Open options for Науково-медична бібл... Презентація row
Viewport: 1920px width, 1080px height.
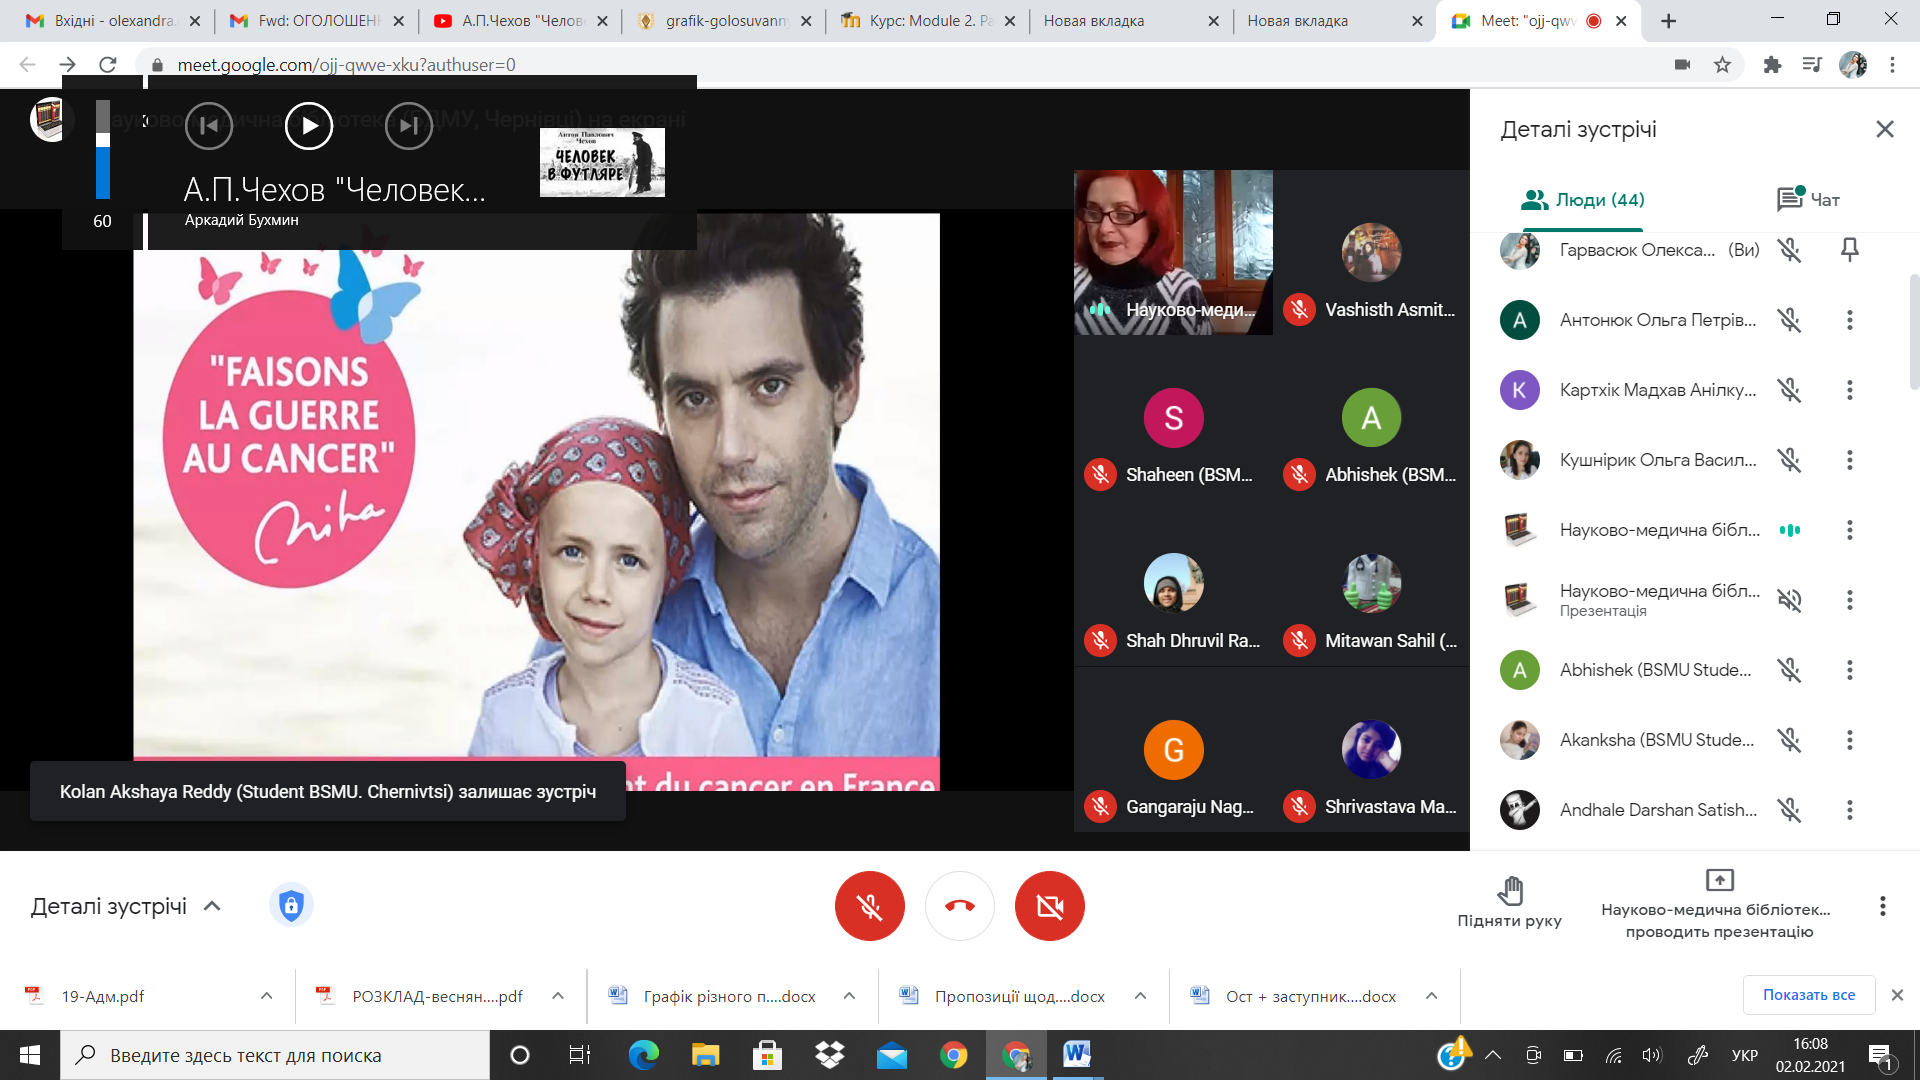[1850, 600]
